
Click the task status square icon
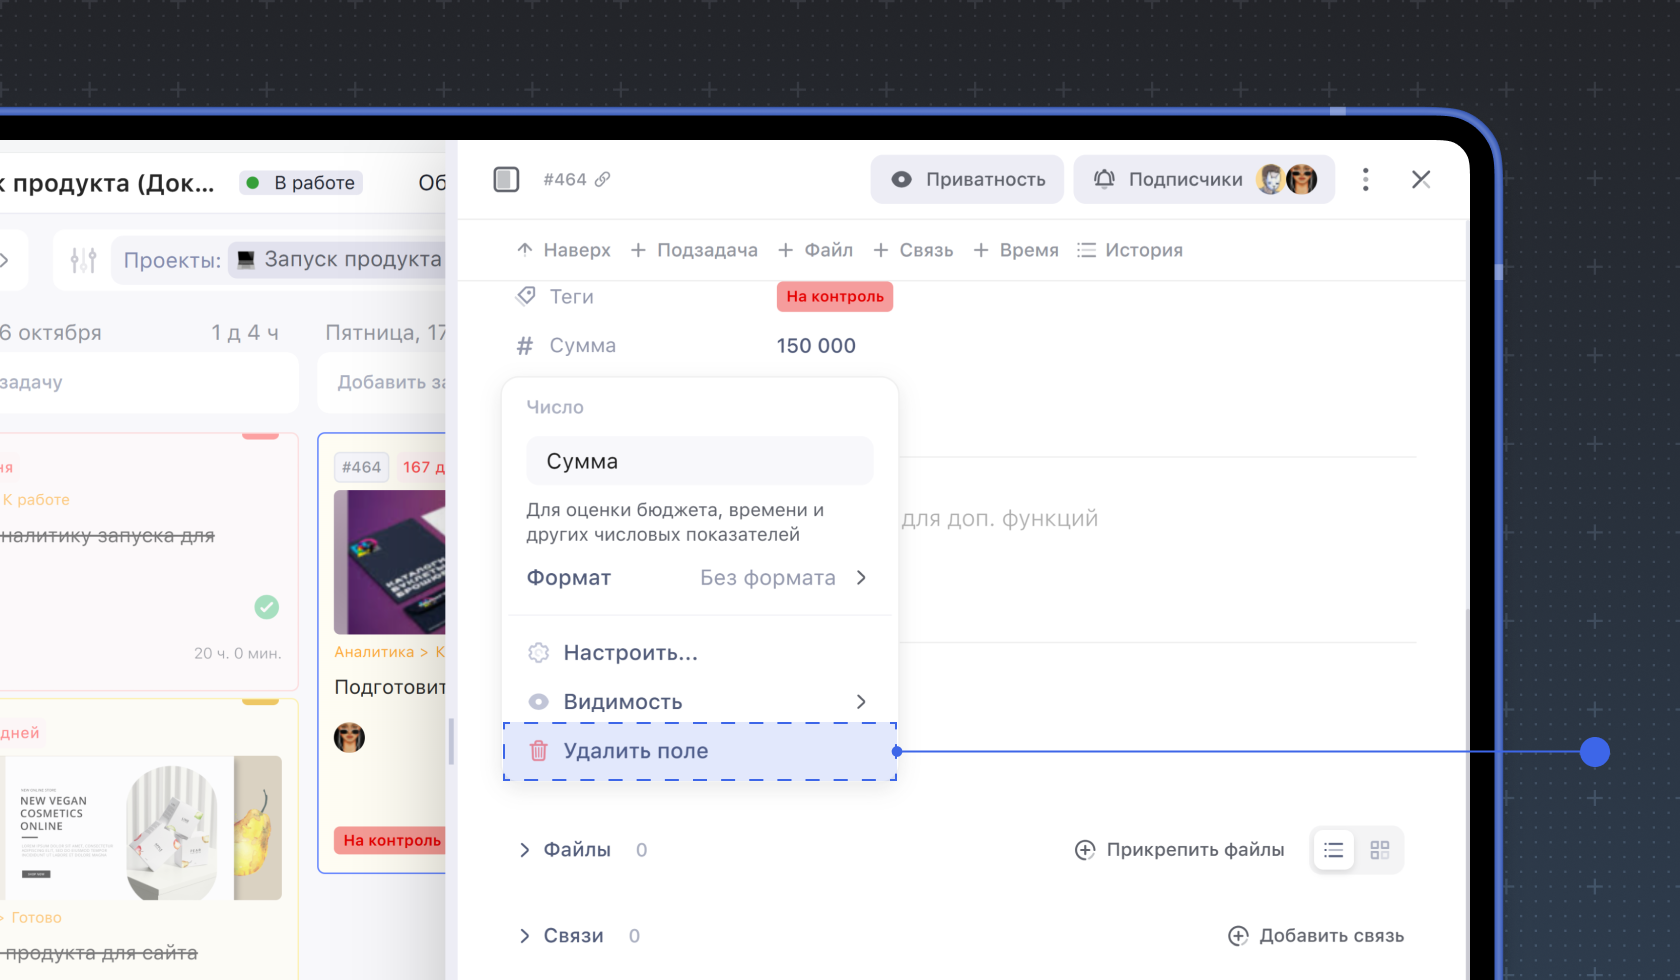[506, 180]
